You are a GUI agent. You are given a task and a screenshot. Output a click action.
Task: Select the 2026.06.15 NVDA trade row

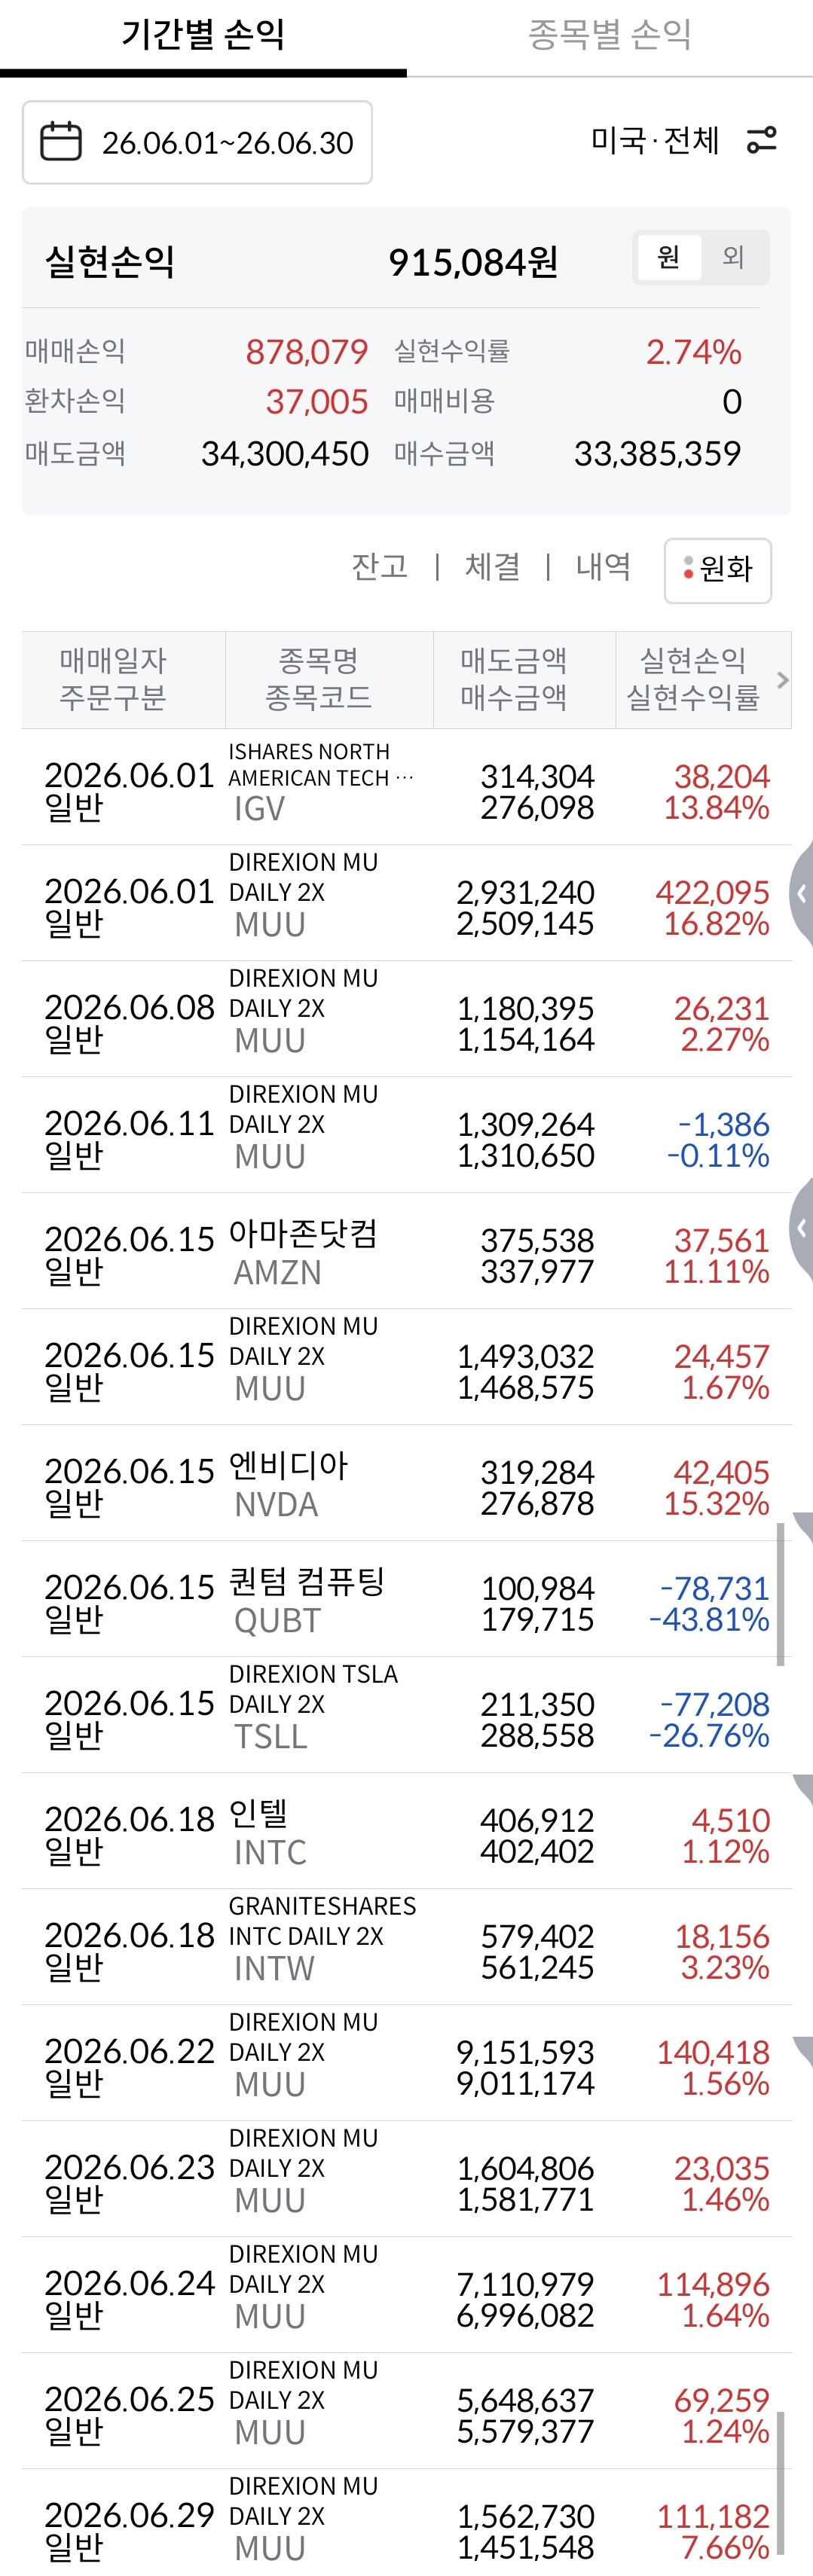point(406,1484)
